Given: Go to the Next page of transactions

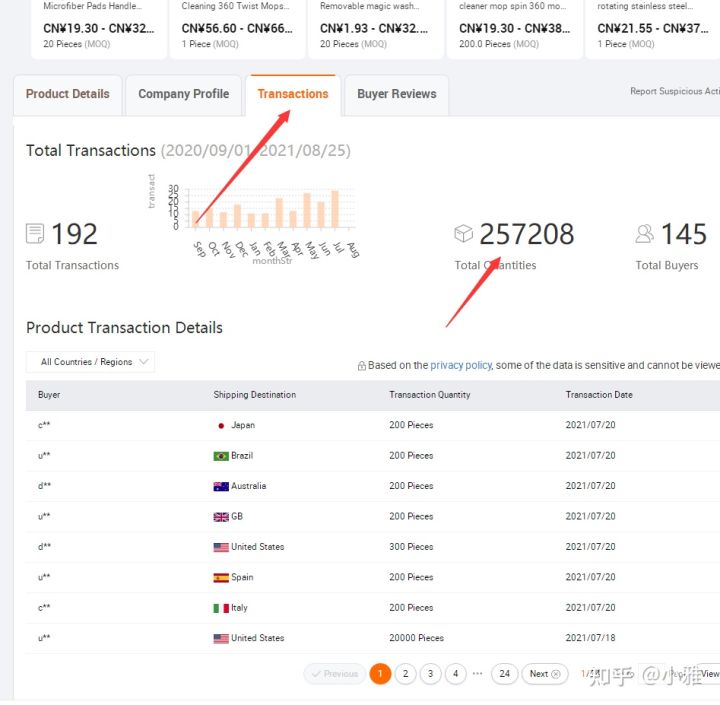Looking at the screenshot, I should pos(544,674).
